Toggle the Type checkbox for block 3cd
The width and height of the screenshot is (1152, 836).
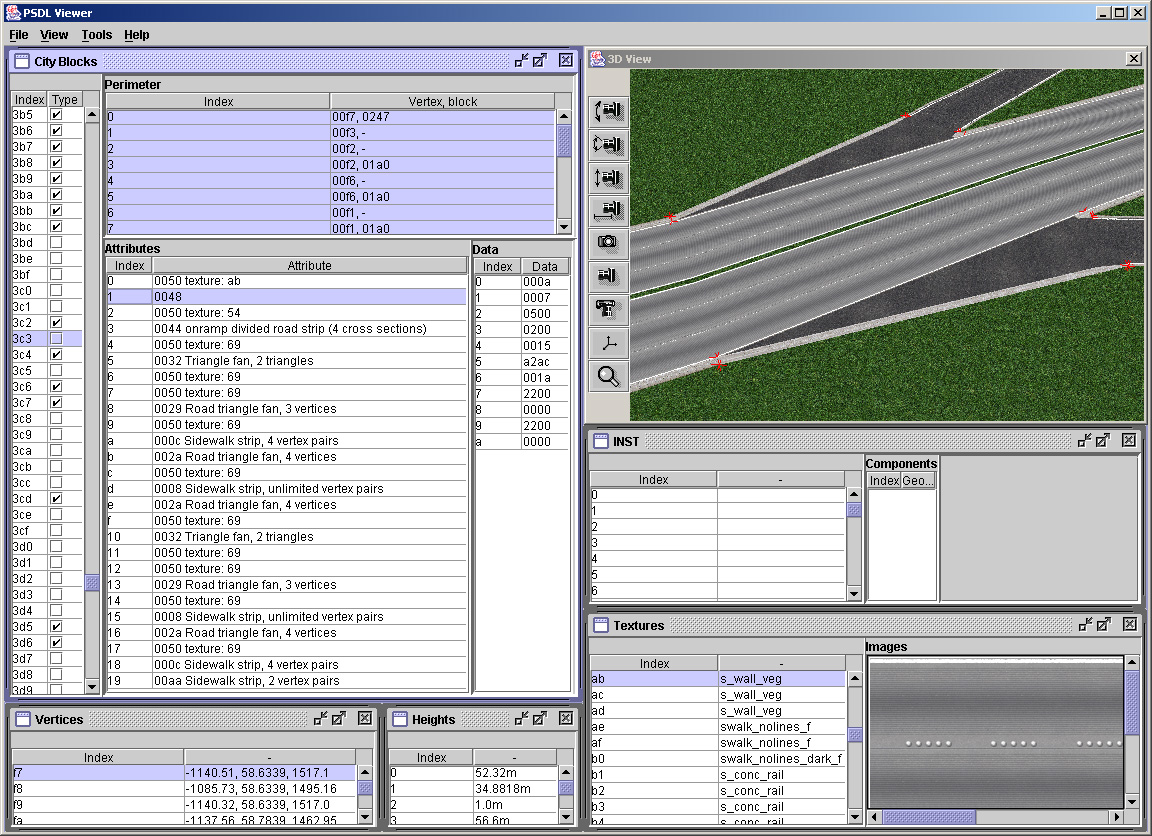57,499
